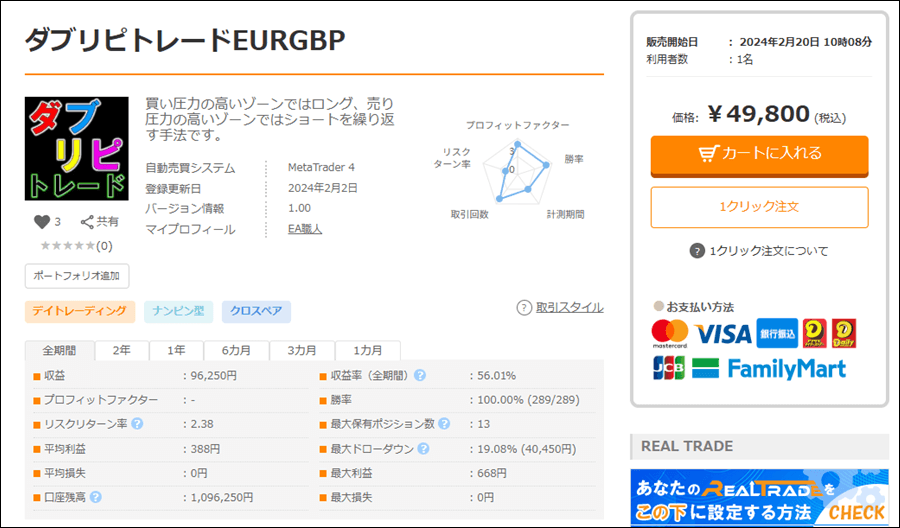Click help icon next to 収益率（全期間）
The width and height of the screenshot is (900, 528).
(x=420, y=376)
